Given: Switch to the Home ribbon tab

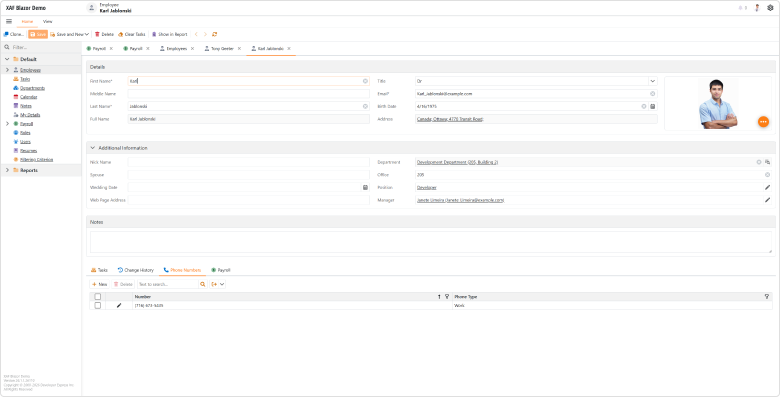Looking at the screenshot, I should pos(27,21).
